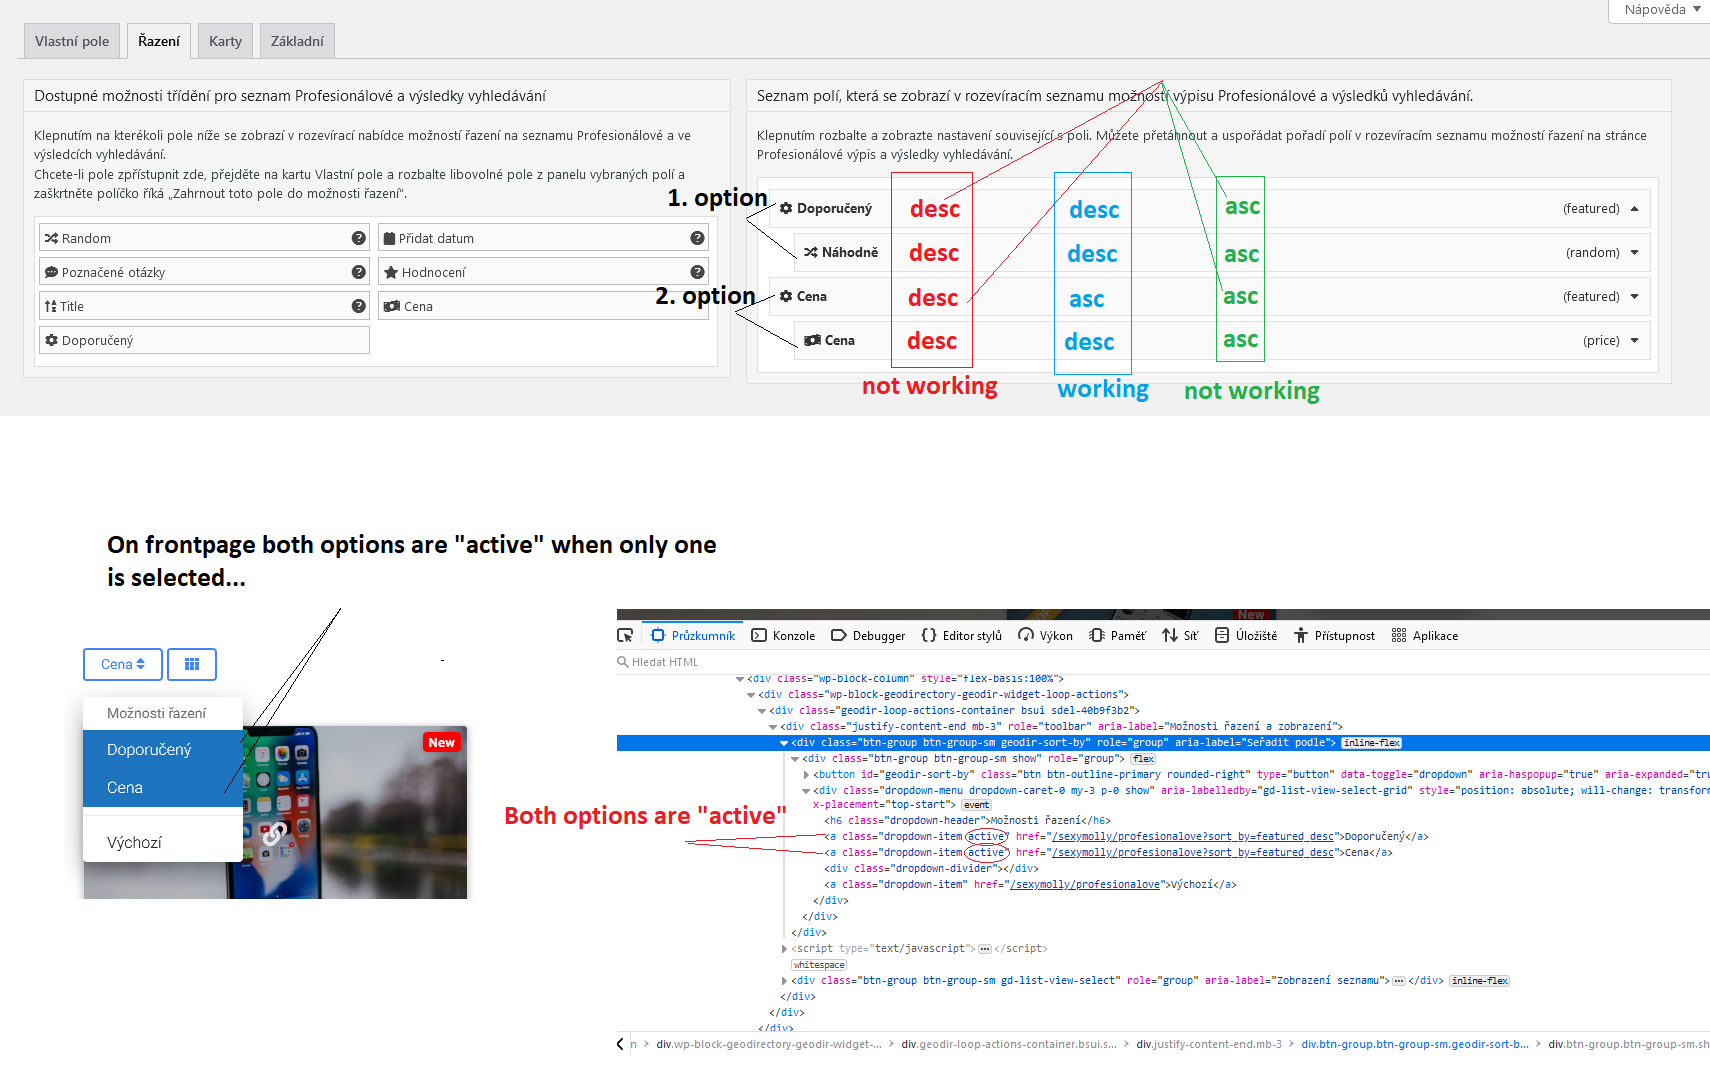Select the Řazení tab

[x=159, y=41]
